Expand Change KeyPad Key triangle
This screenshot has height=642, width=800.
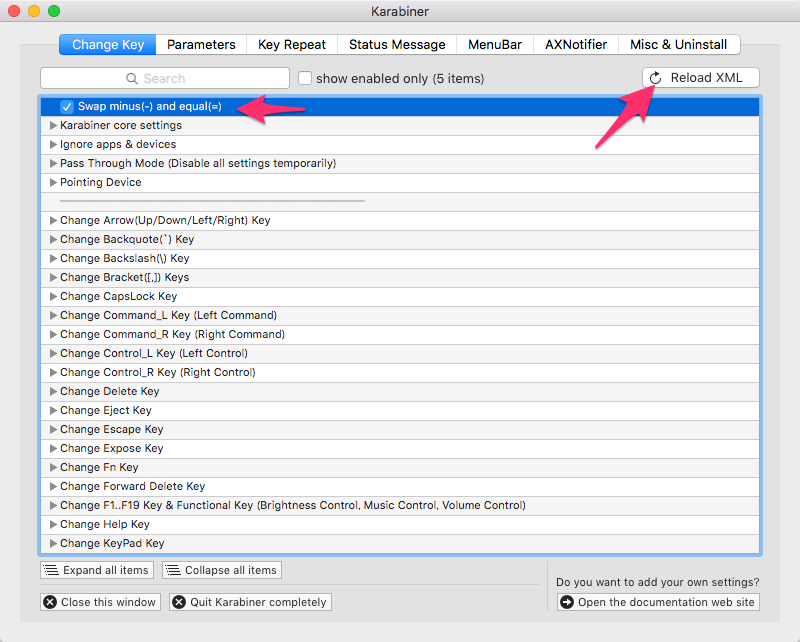pos(53,544)
